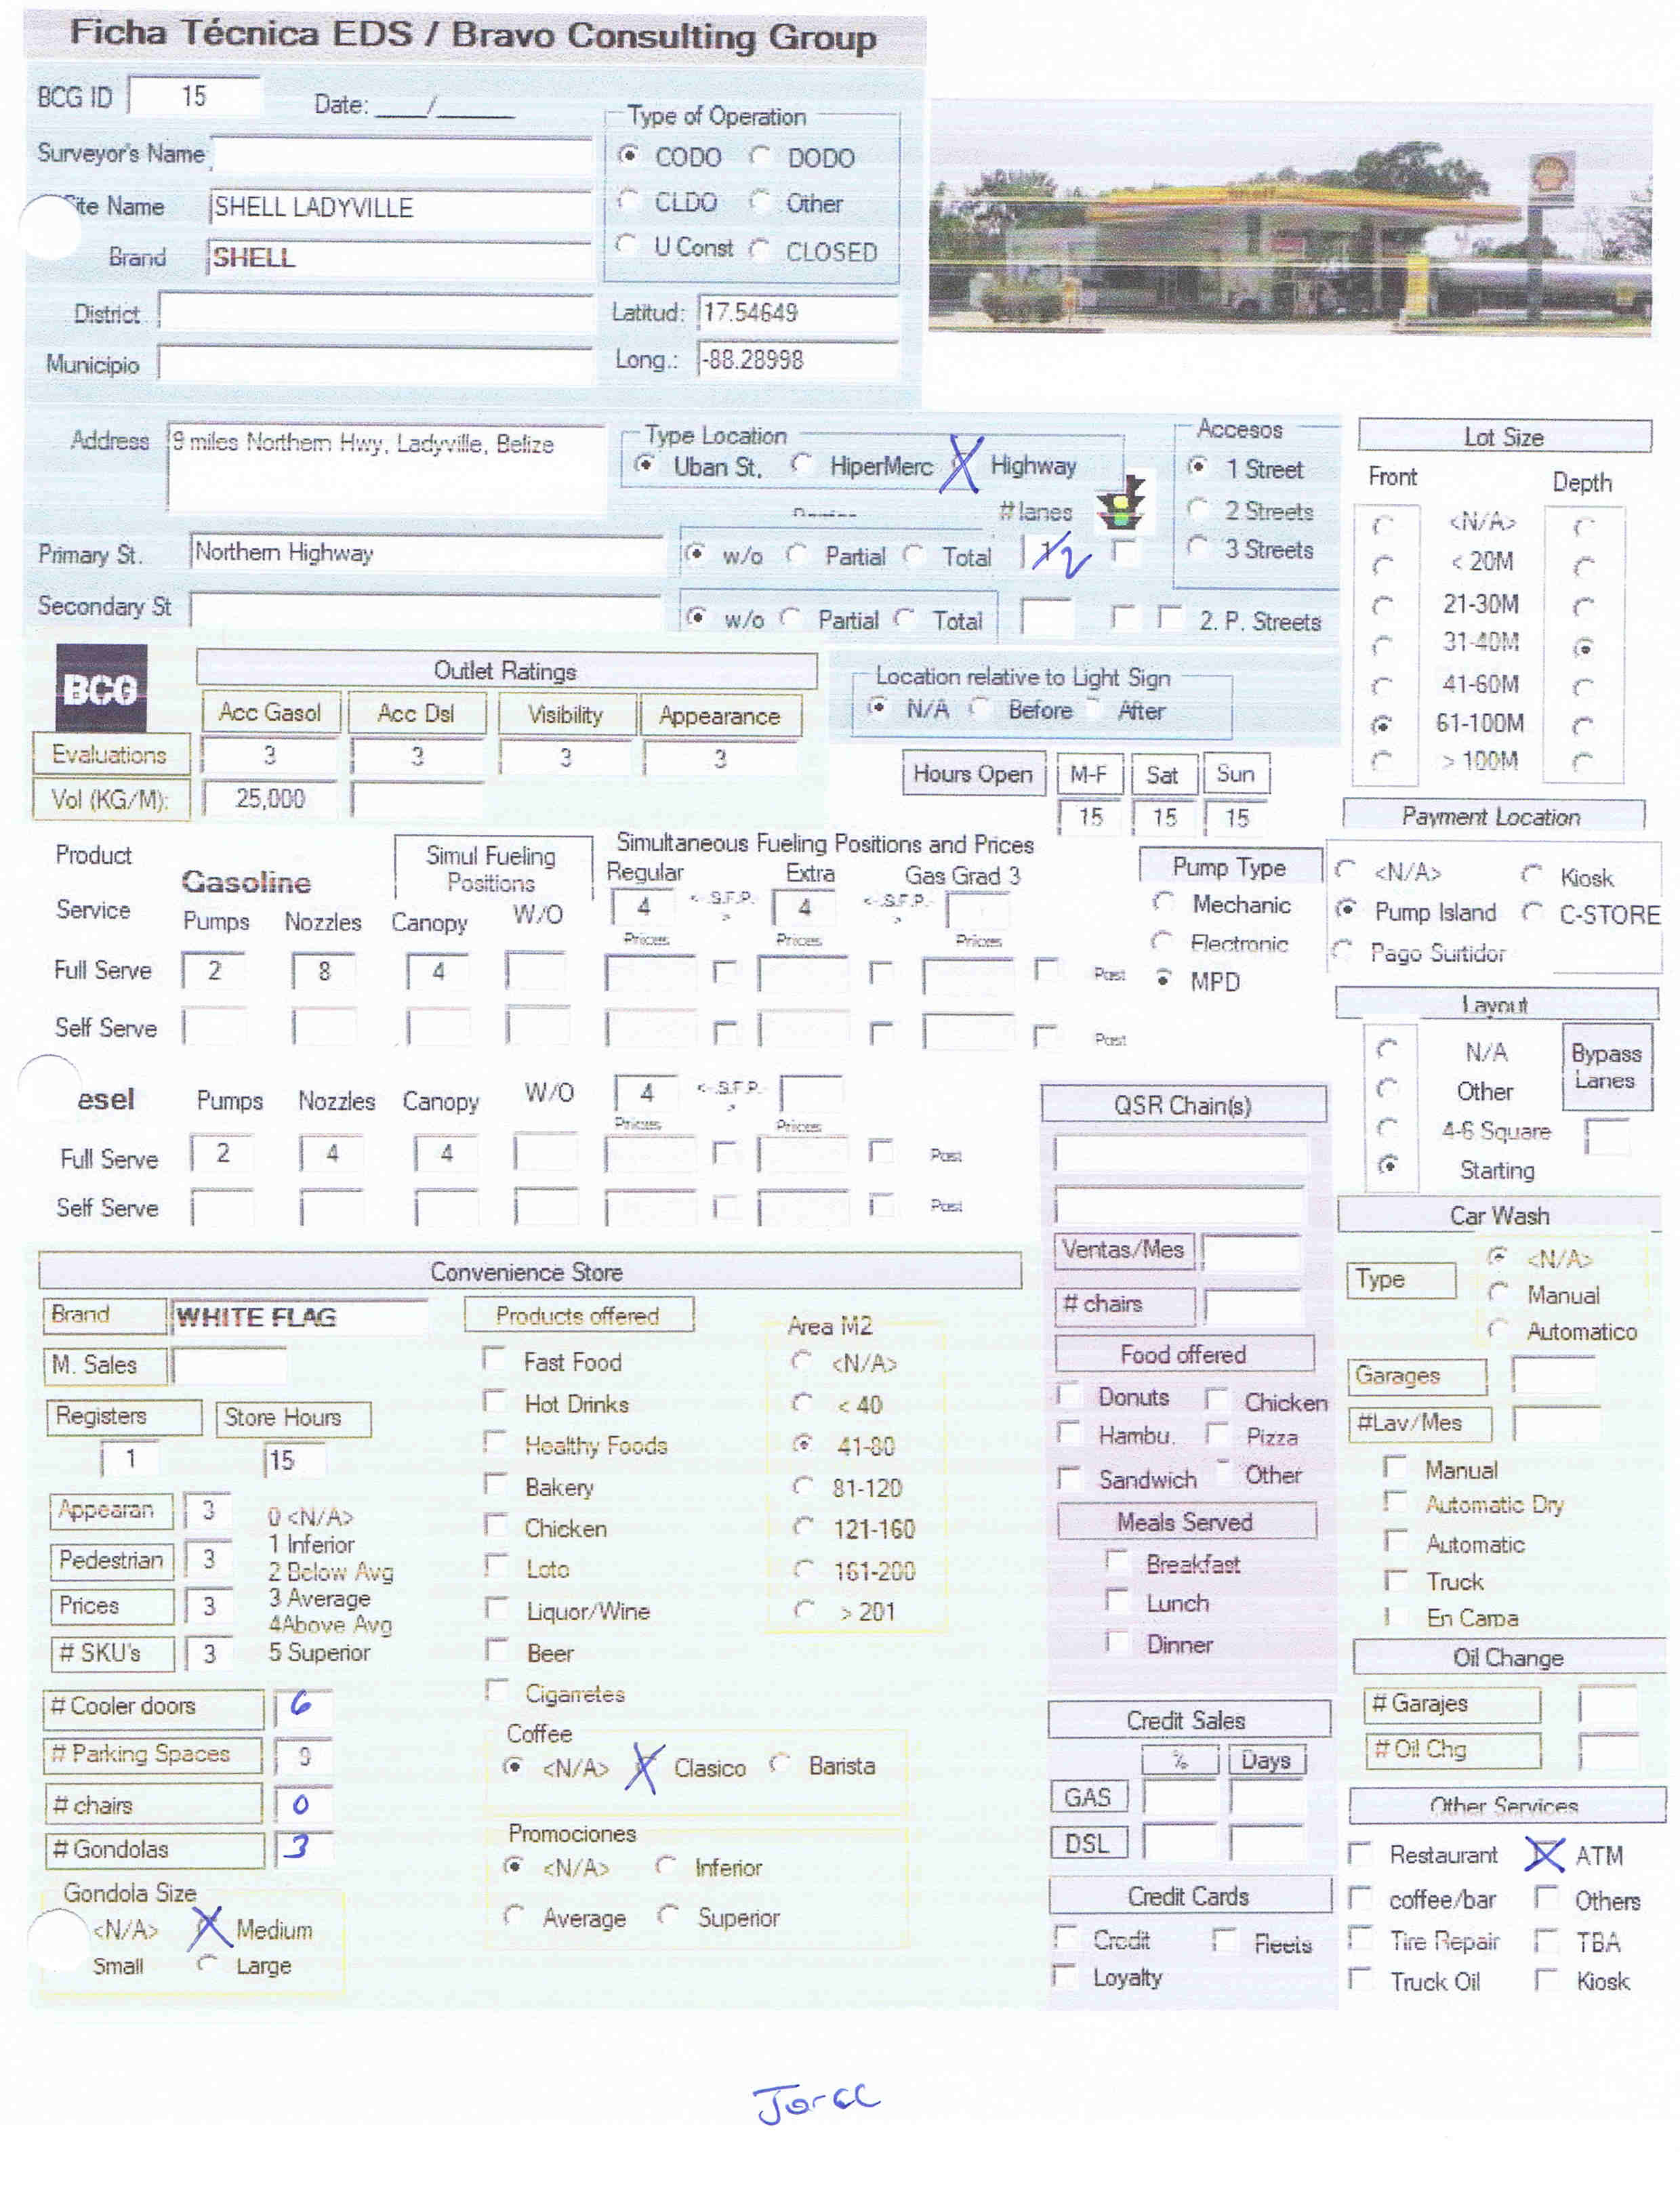Click the District input field

pyautogui.click(x=376, y=312)
